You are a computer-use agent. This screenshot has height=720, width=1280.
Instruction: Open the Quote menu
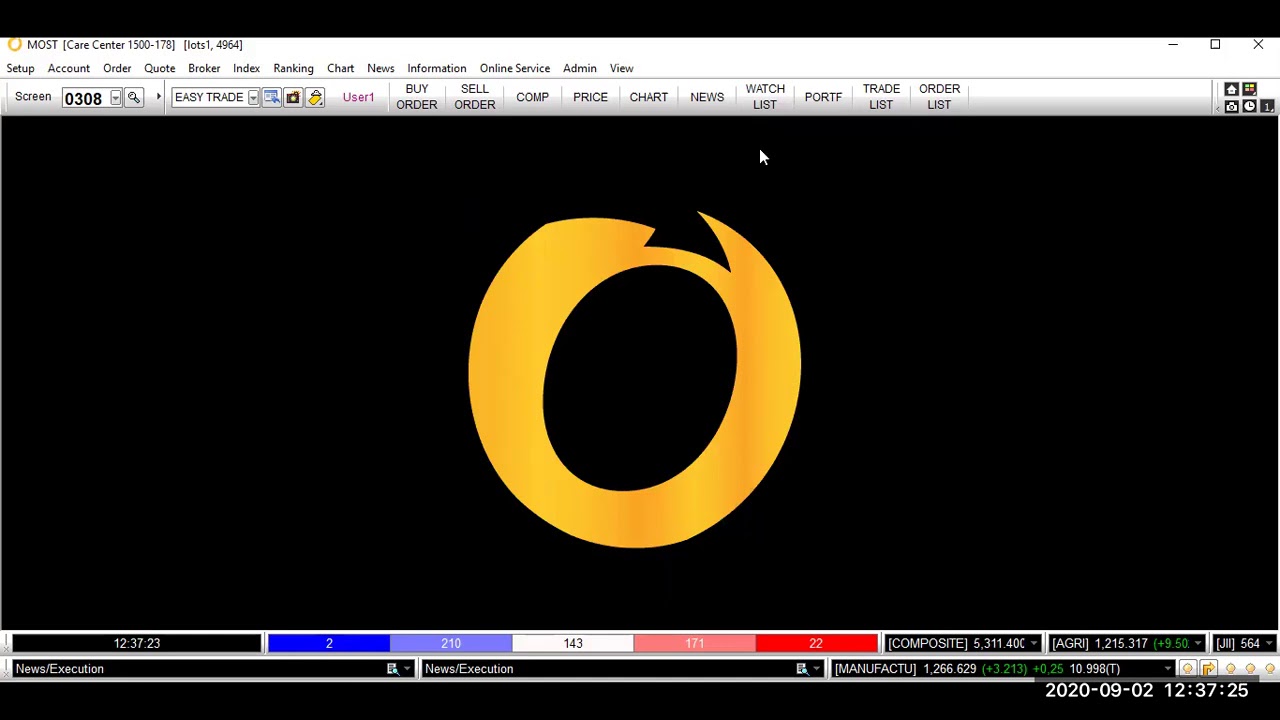click(x=159, y=68)
